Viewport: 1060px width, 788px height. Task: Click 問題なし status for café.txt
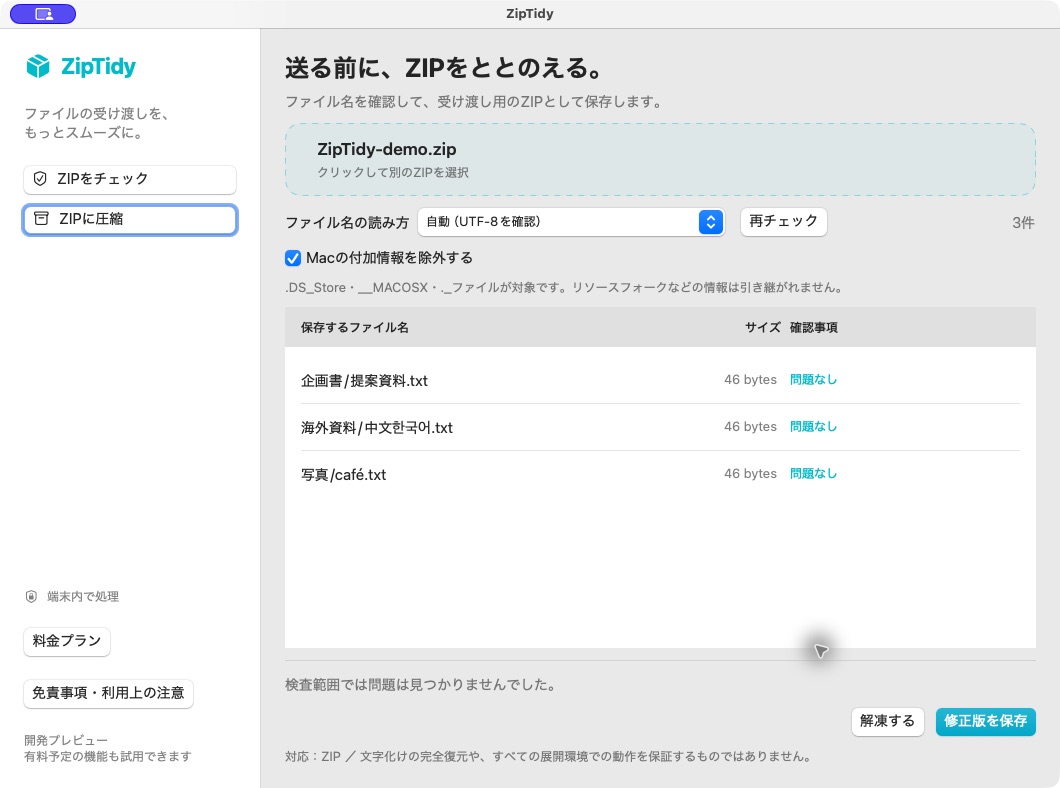(x=814, y=474)
